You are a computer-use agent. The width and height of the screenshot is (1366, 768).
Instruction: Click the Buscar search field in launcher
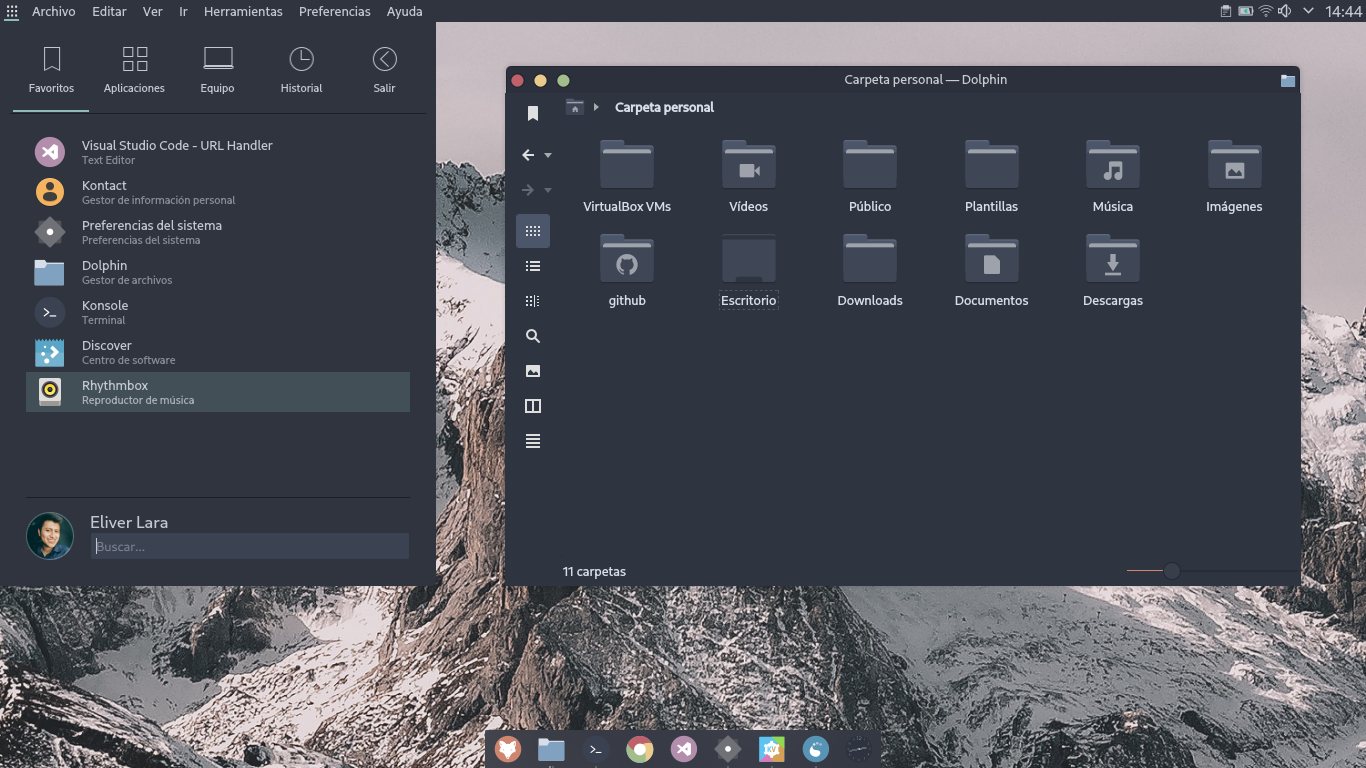[x=250, y=547]
